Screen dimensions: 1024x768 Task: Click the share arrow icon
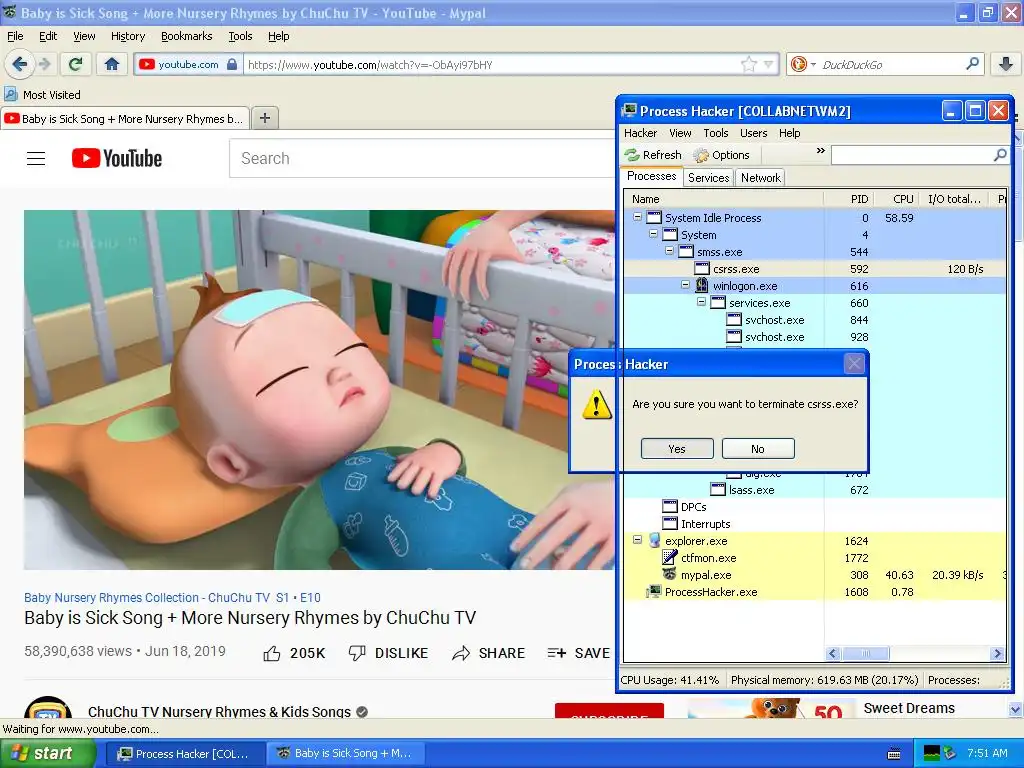click(461, 653)
